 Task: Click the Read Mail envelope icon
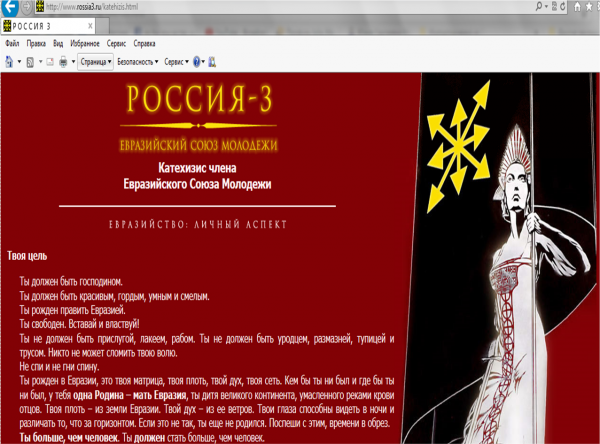[50, 62]
